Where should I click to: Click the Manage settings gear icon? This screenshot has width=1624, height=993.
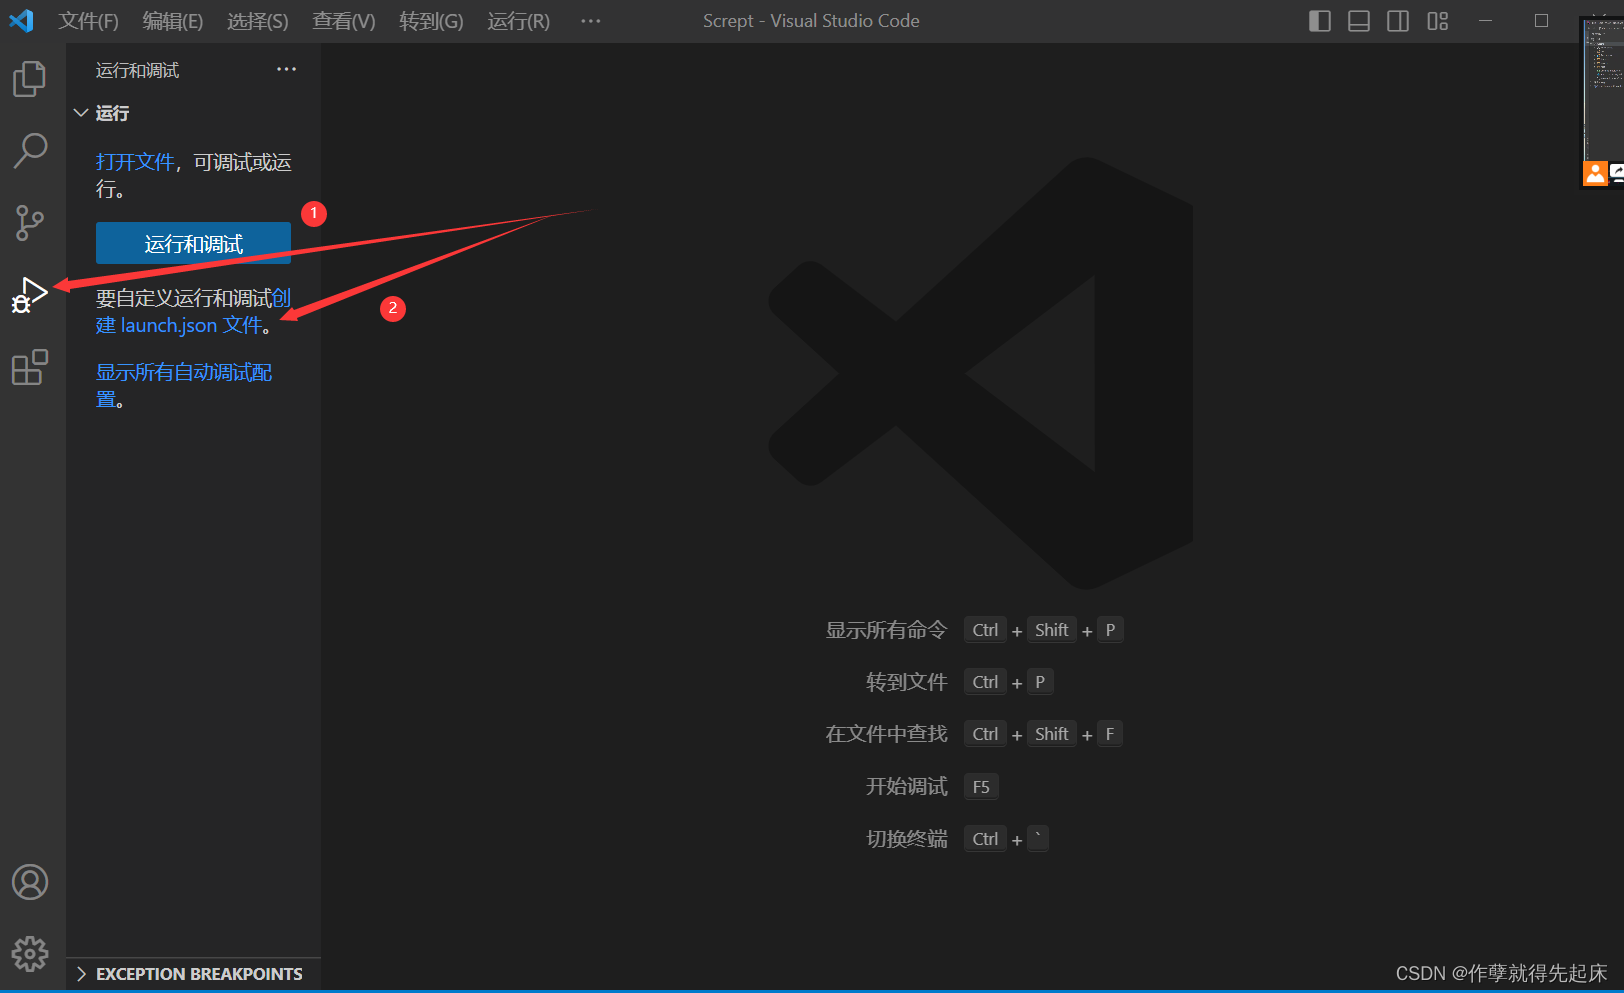29,953
